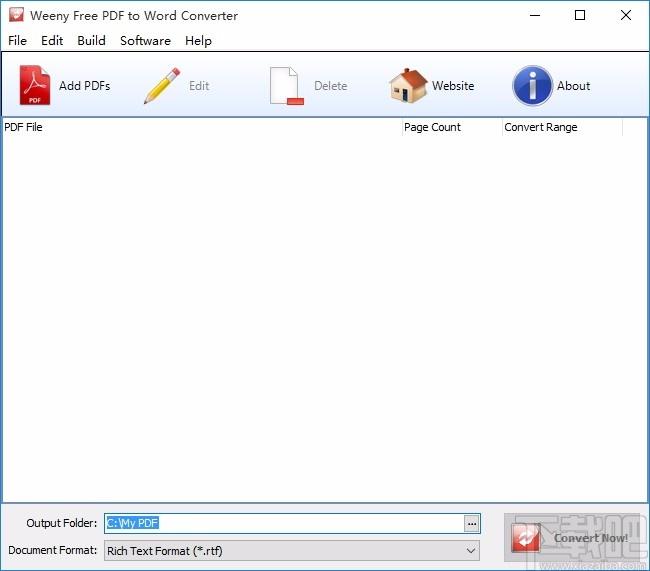Open the Build menu

click(x=91, y=41)
